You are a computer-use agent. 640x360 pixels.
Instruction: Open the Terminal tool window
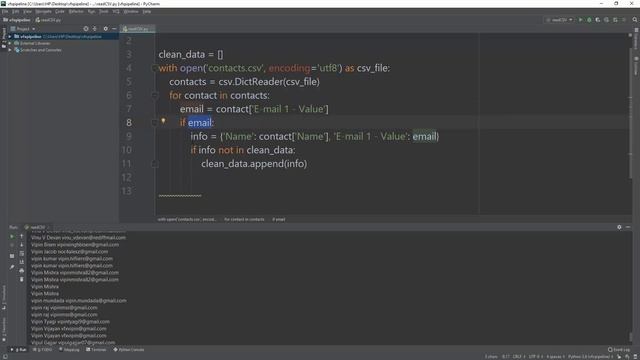click(96, 350)
